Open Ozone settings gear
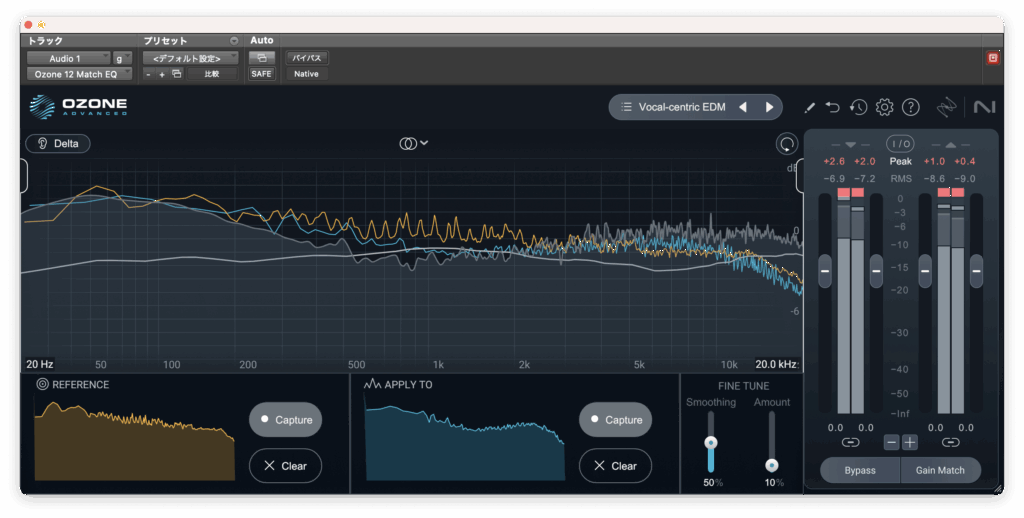This screenshot has width=1024, height=518. [x=884, y=107]
